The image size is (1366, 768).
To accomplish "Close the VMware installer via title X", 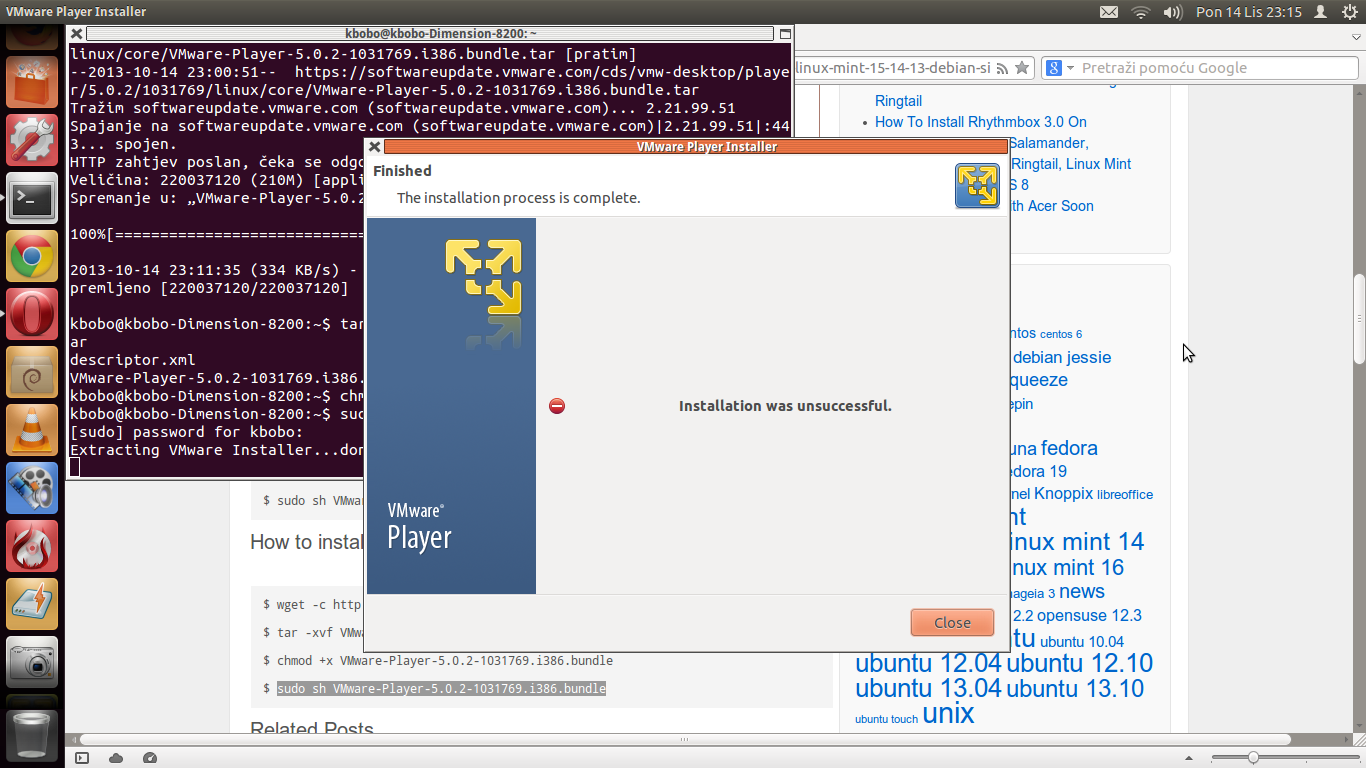I will 374,146.
